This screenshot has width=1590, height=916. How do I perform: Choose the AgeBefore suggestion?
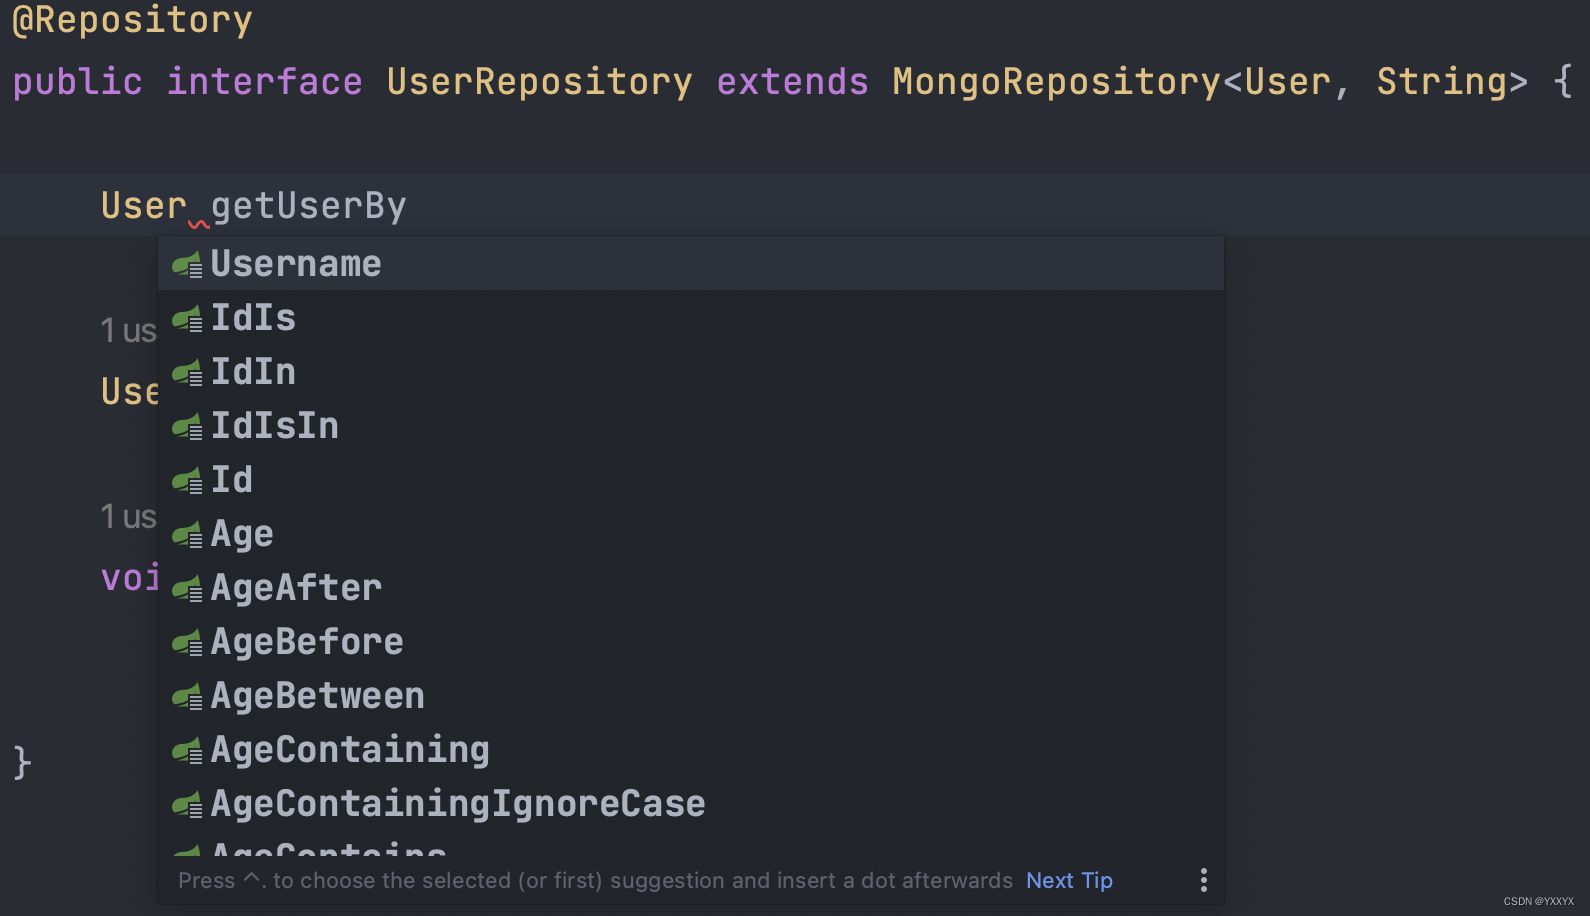[691, 642]
